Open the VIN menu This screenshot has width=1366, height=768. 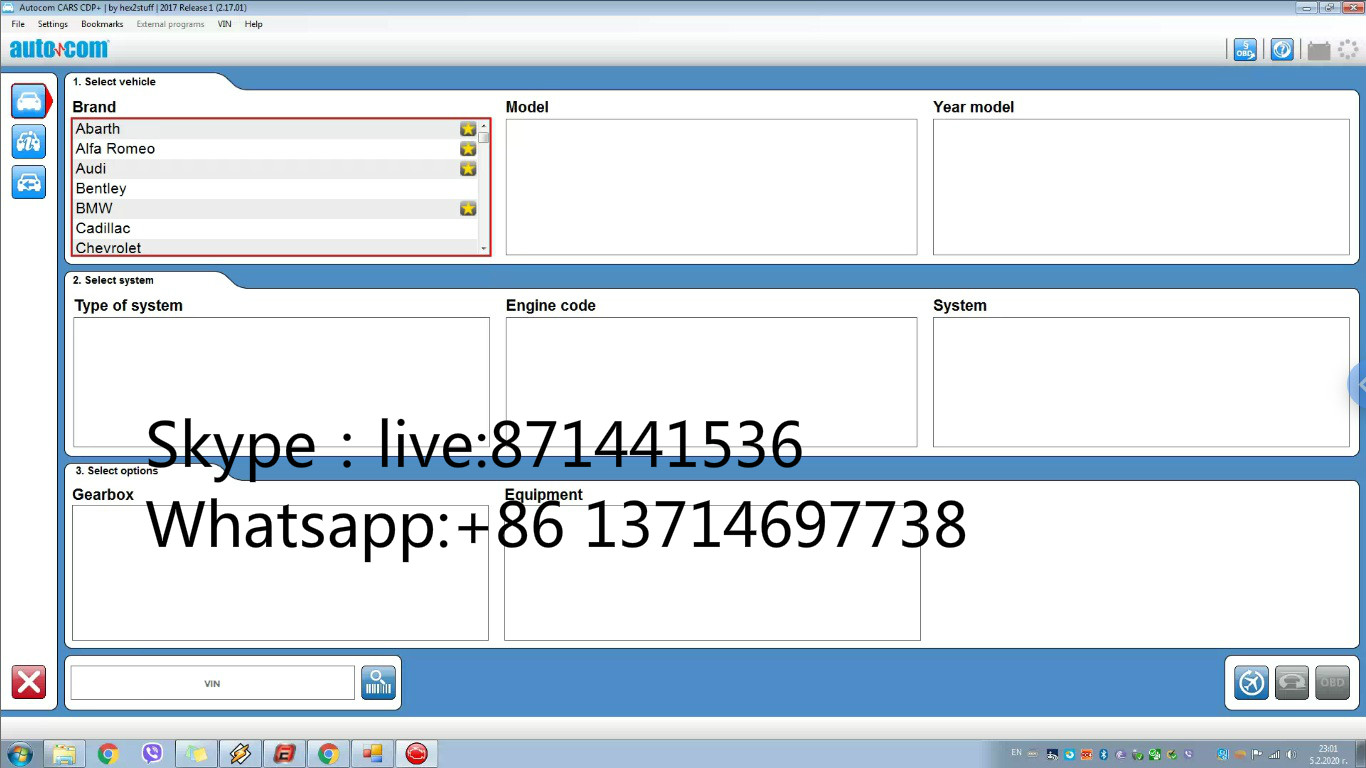pos(224,24)
